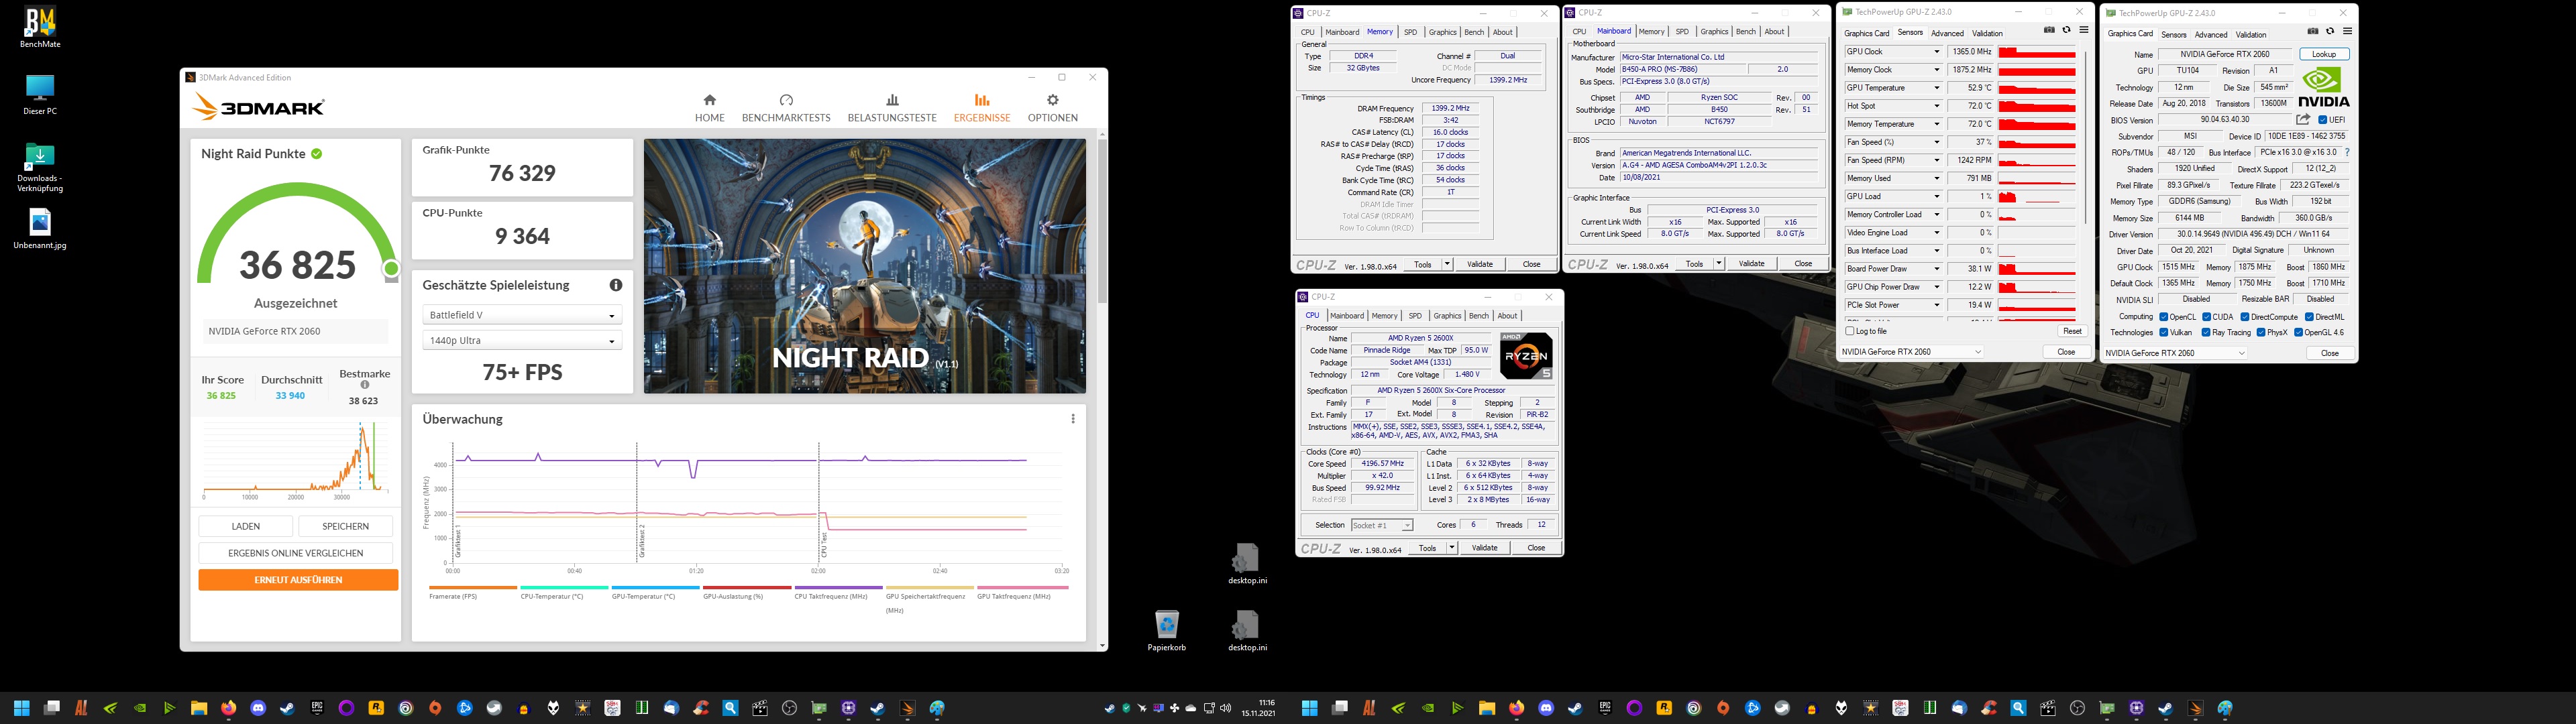Viewport: 2576px width, 724px height.
Task: Toggle the DirectML checkbox
Action: [x=2310, y=317]
